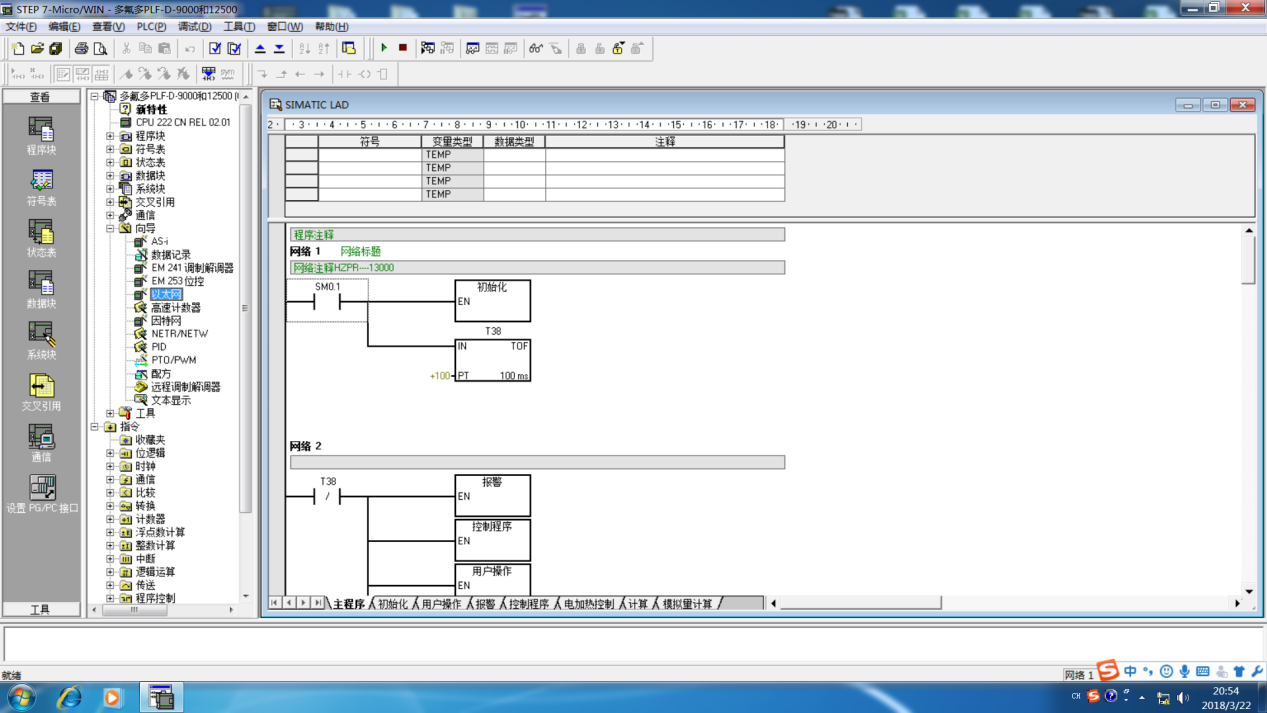This screenshot has width=1267, height=713.
Task: Select the PID wizard item
Action: click(158, 347)
